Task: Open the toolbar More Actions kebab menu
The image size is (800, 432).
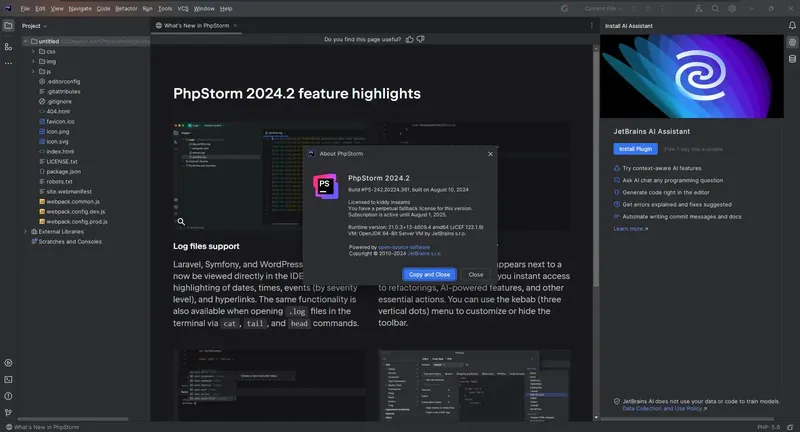Action: tap(662, 9)
